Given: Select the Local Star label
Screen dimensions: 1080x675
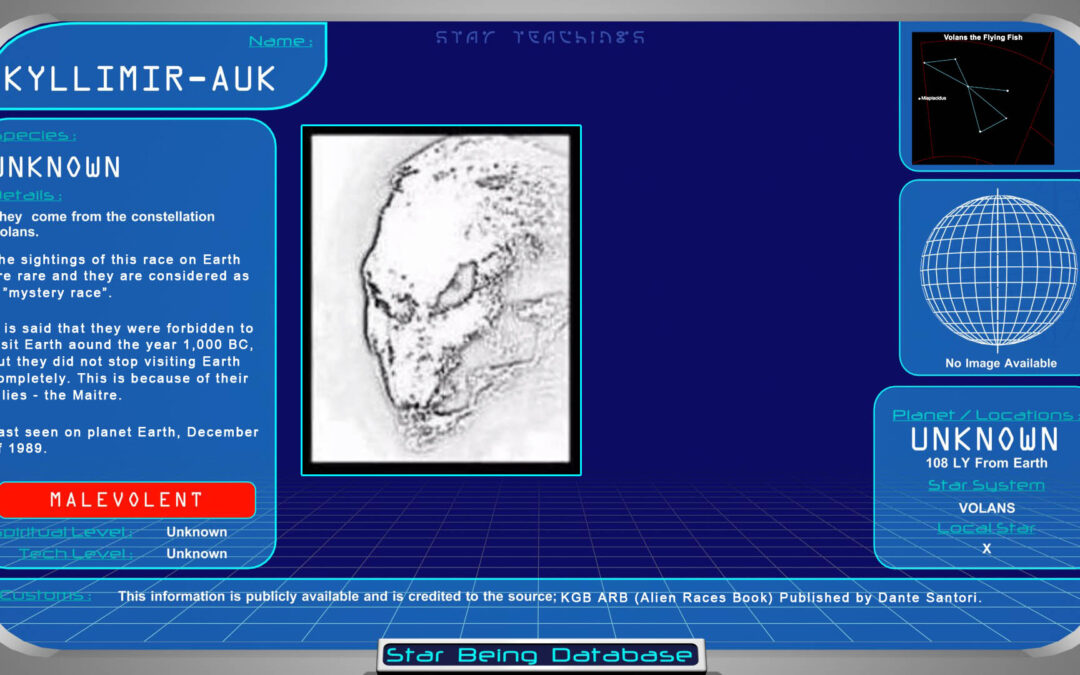Looking at the screenshot, I should tap(986, 528).
